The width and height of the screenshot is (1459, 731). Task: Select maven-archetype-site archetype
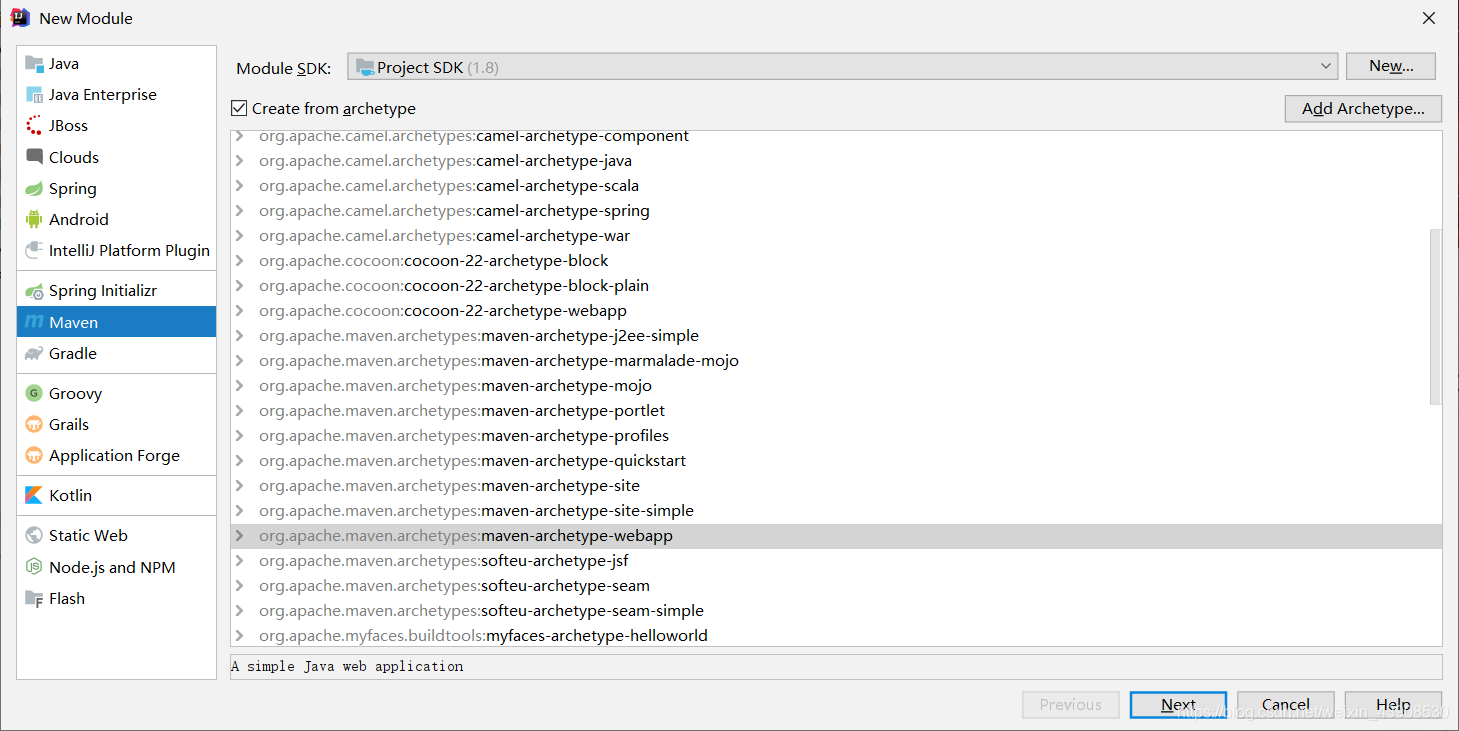pyautogui.click(x=836, y=486)
